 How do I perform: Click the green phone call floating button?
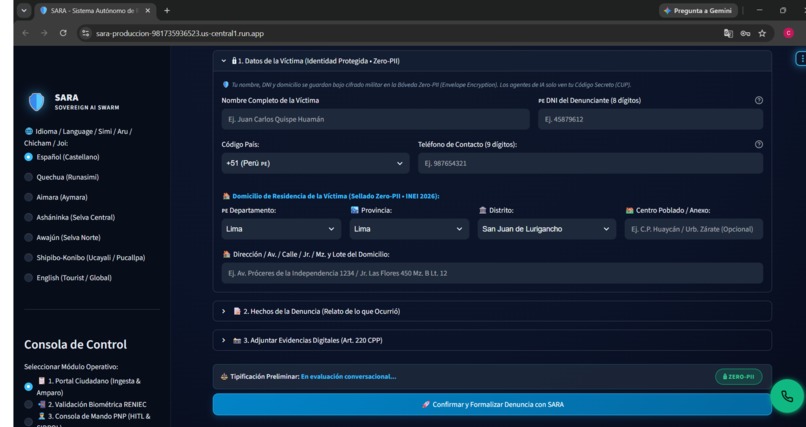pos(786,396)
